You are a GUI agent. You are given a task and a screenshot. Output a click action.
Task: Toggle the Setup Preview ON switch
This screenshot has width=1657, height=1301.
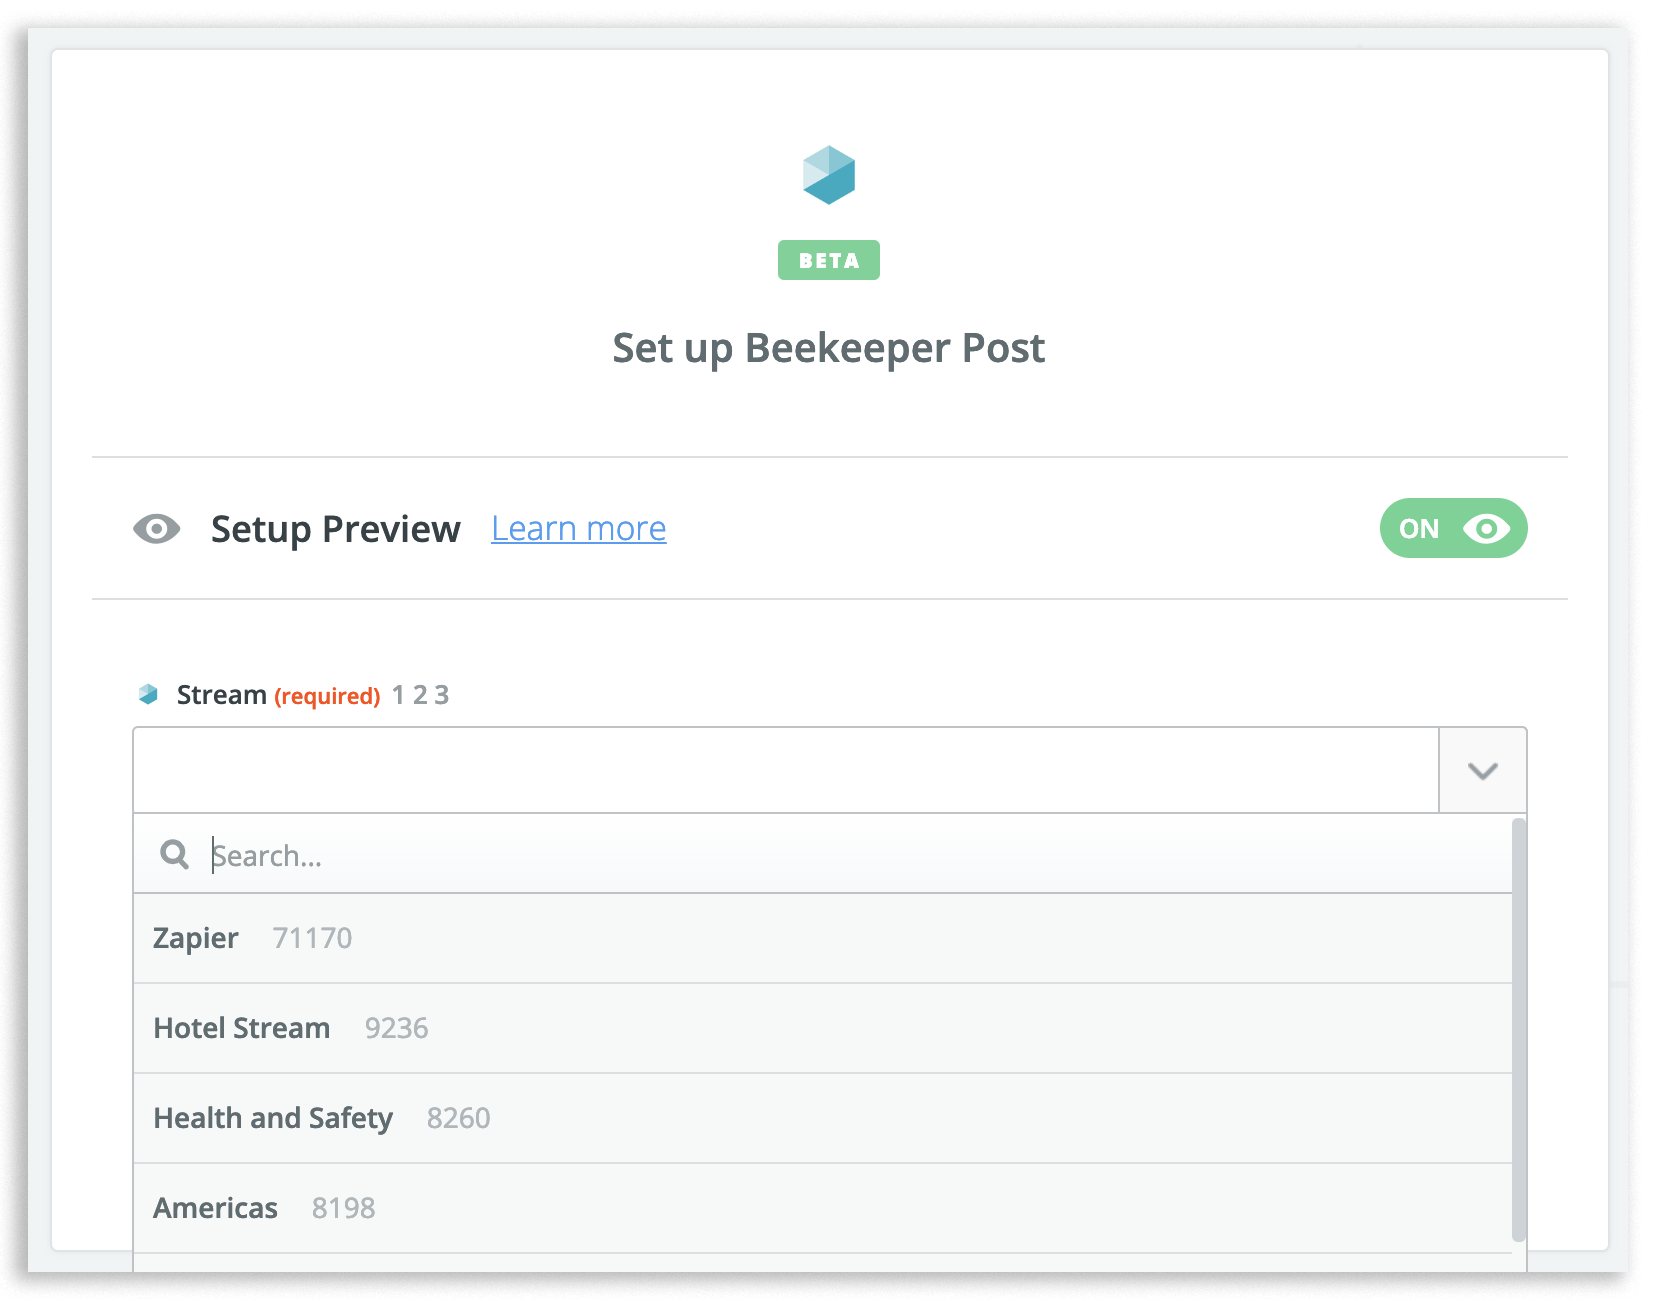(x=1452, y=528)
